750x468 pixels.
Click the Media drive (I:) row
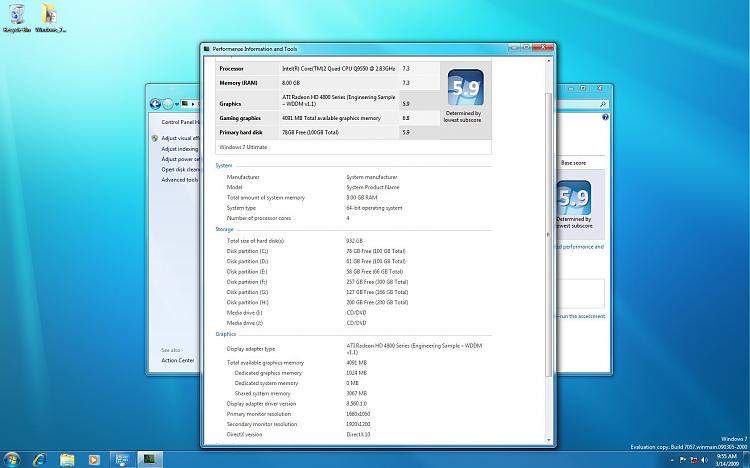coord(297,312)
